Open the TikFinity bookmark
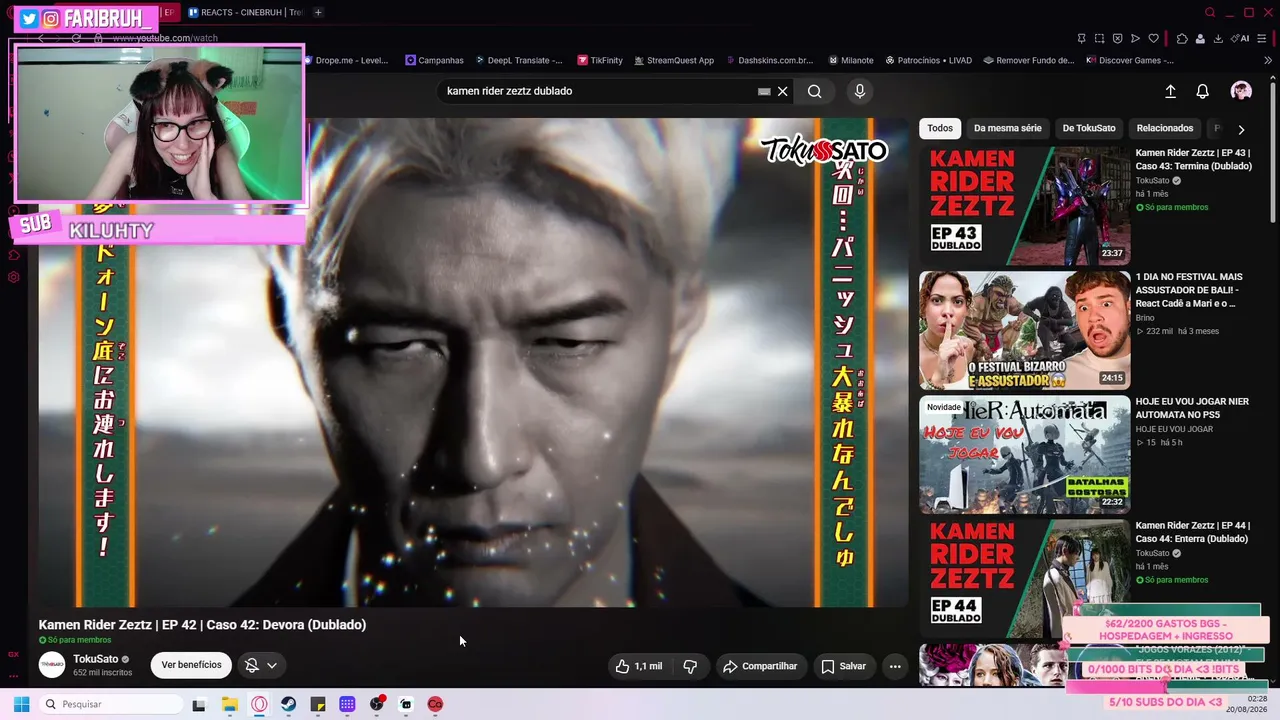This screenshot has width=1280, height=720. pos(600,60)
